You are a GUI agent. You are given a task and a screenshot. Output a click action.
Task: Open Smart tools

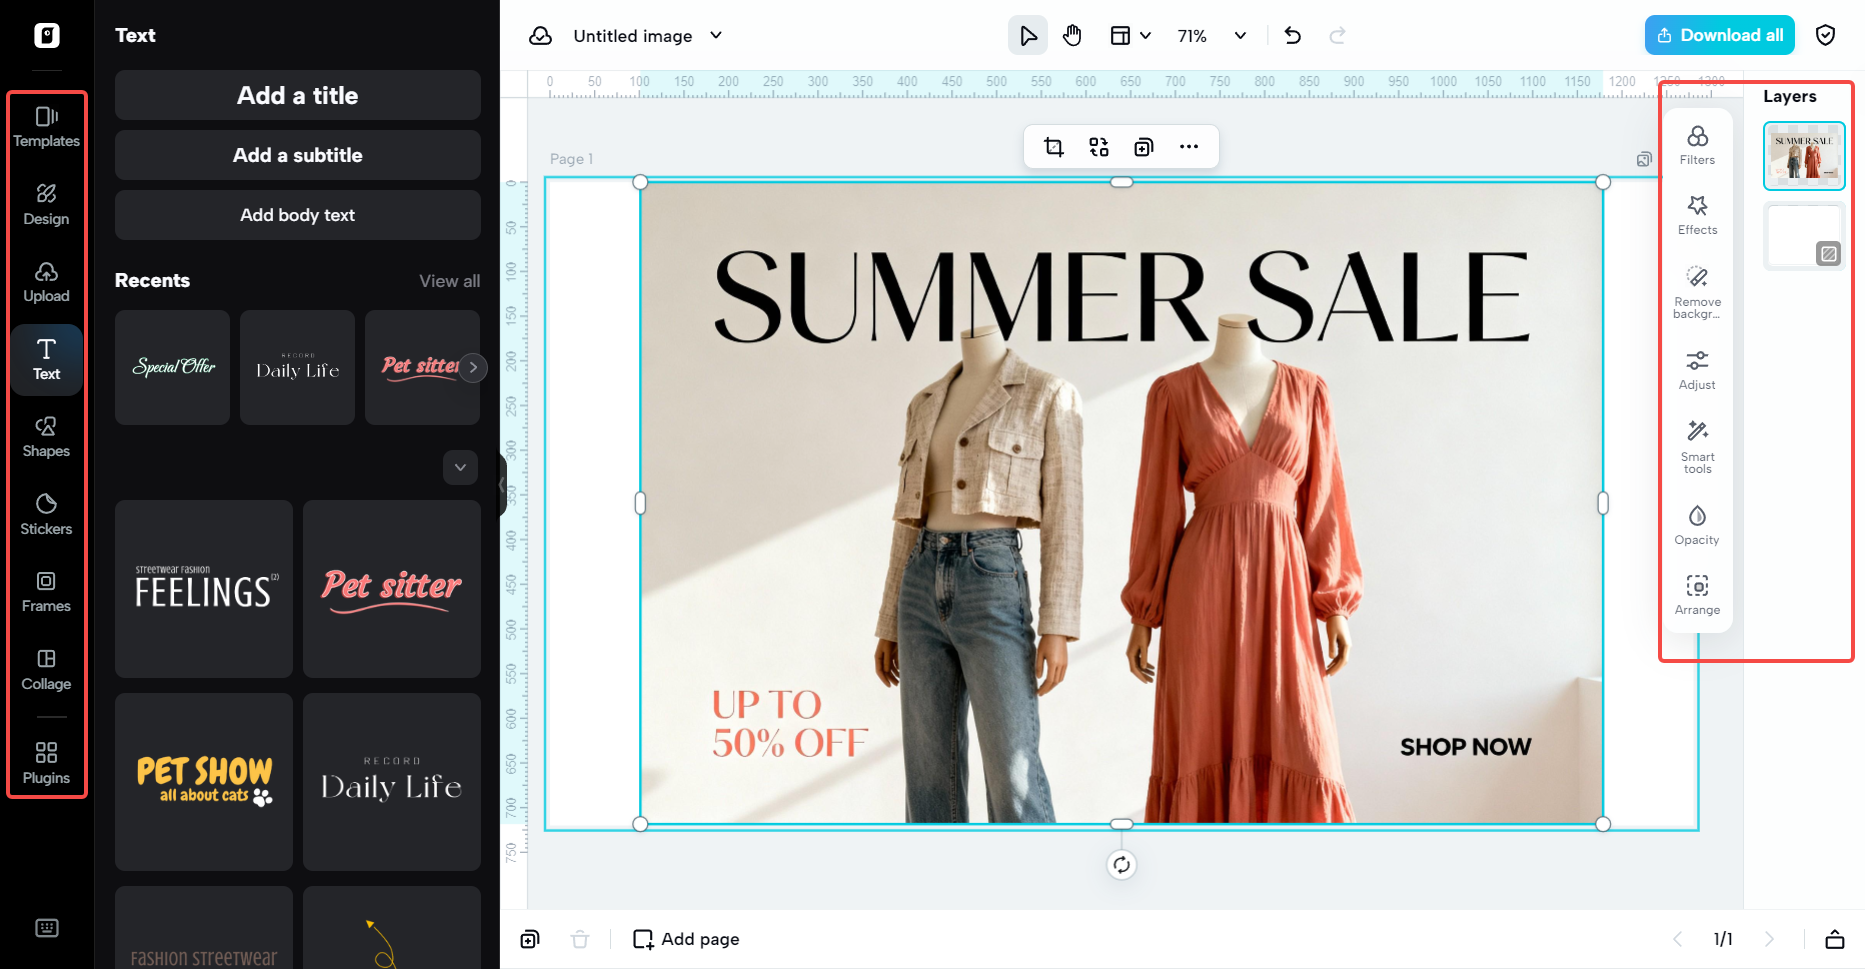(x=1697, y=445)
